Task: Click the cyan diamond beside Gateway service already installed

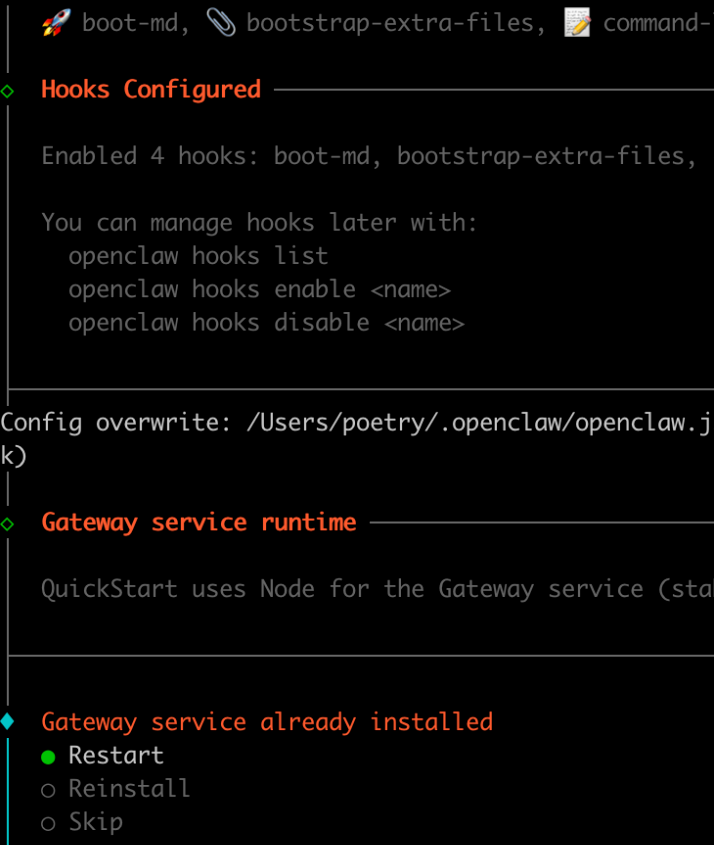Action: [x=7, y=721]
